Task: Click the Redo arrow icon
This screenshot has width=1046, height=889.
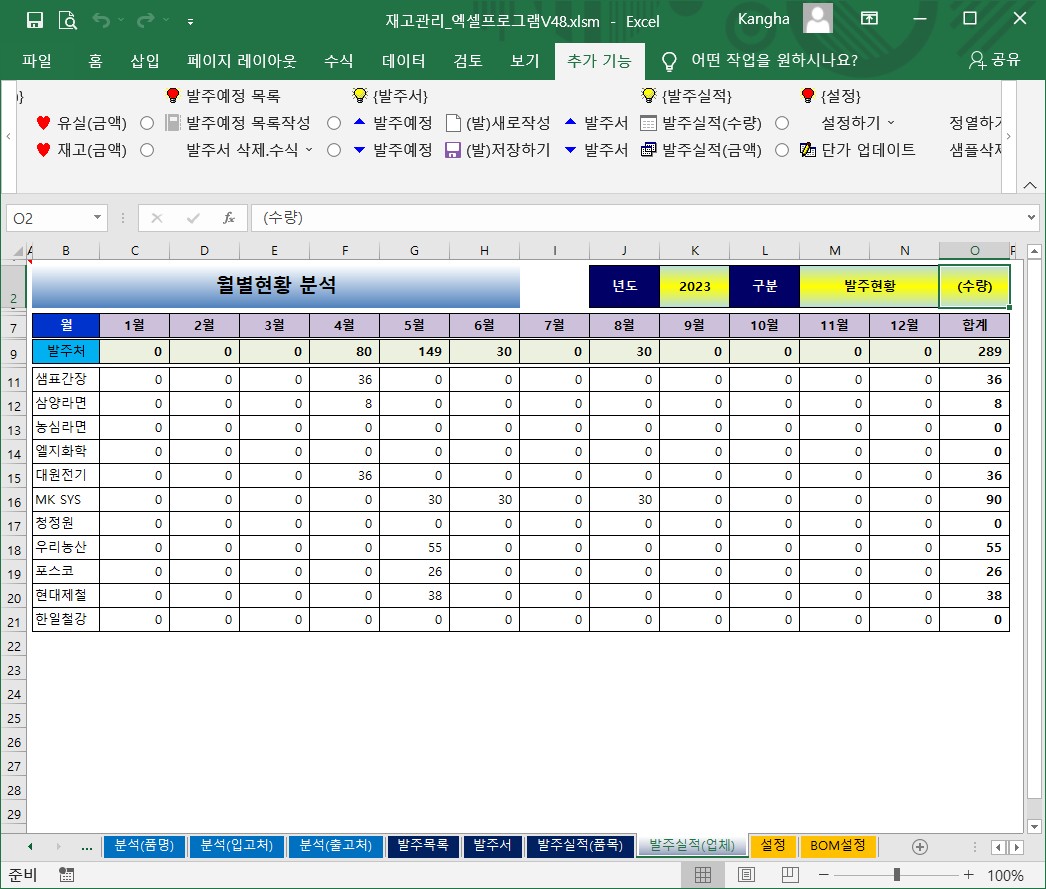Action: (x=145, y=21)
